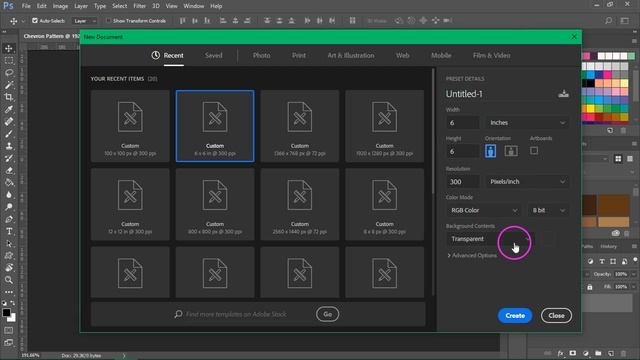This screenshot has height=360, width=640.
Task: Select the Brush tool
Action: (x=9, y=133)
